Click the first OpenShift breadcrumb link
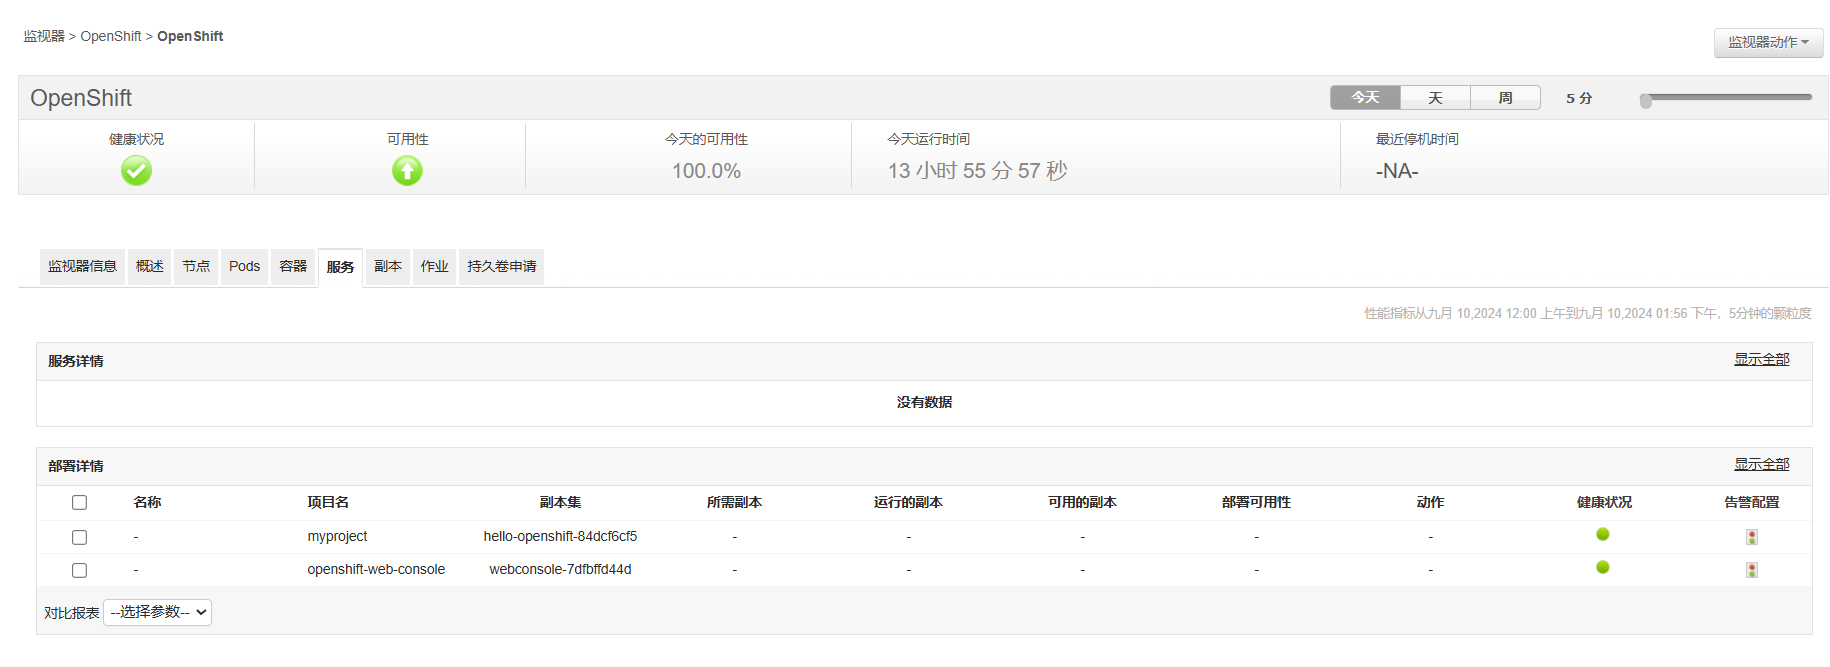Screen dimensions: 1830x667 111,36
